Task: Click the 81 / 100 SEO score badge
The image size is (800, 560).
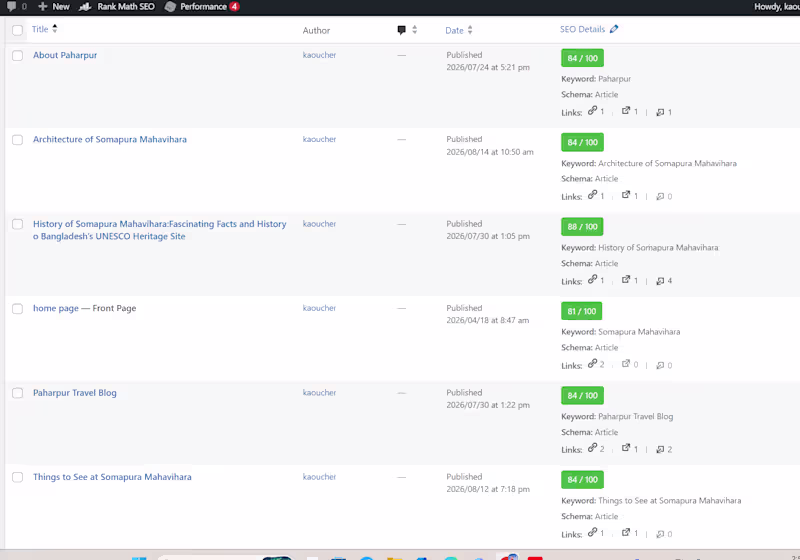Action: tap(582, 311)
